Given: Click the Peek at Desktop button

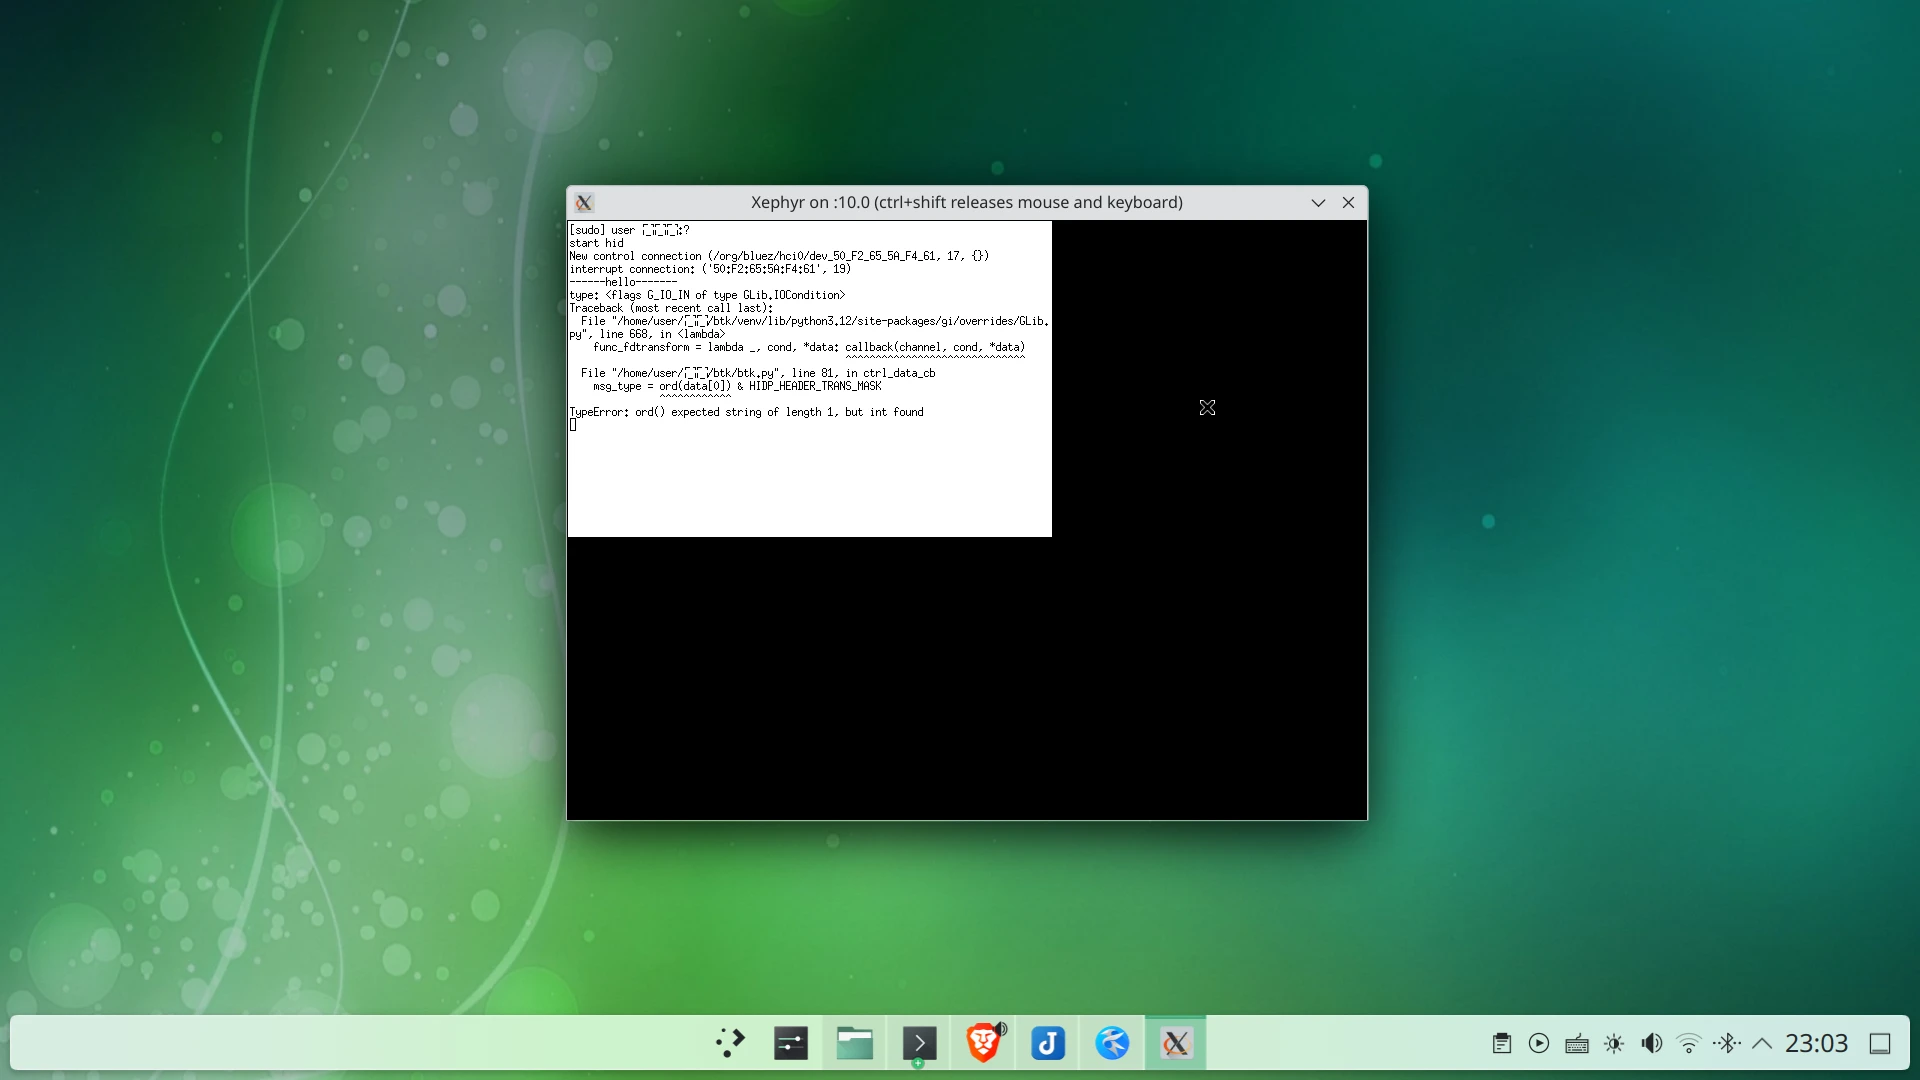Looking at the screenshot, I should click(x=1880, y=1043).
